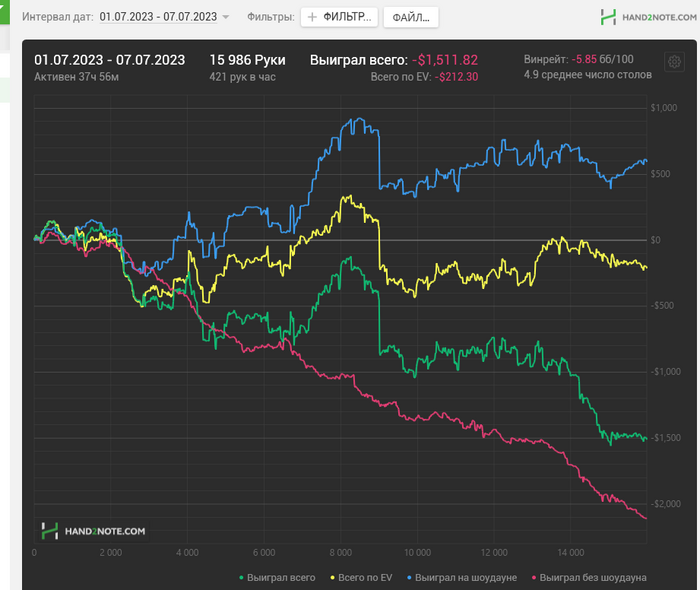Click the -$2,000 y-axis label

(x=665, y=503)
